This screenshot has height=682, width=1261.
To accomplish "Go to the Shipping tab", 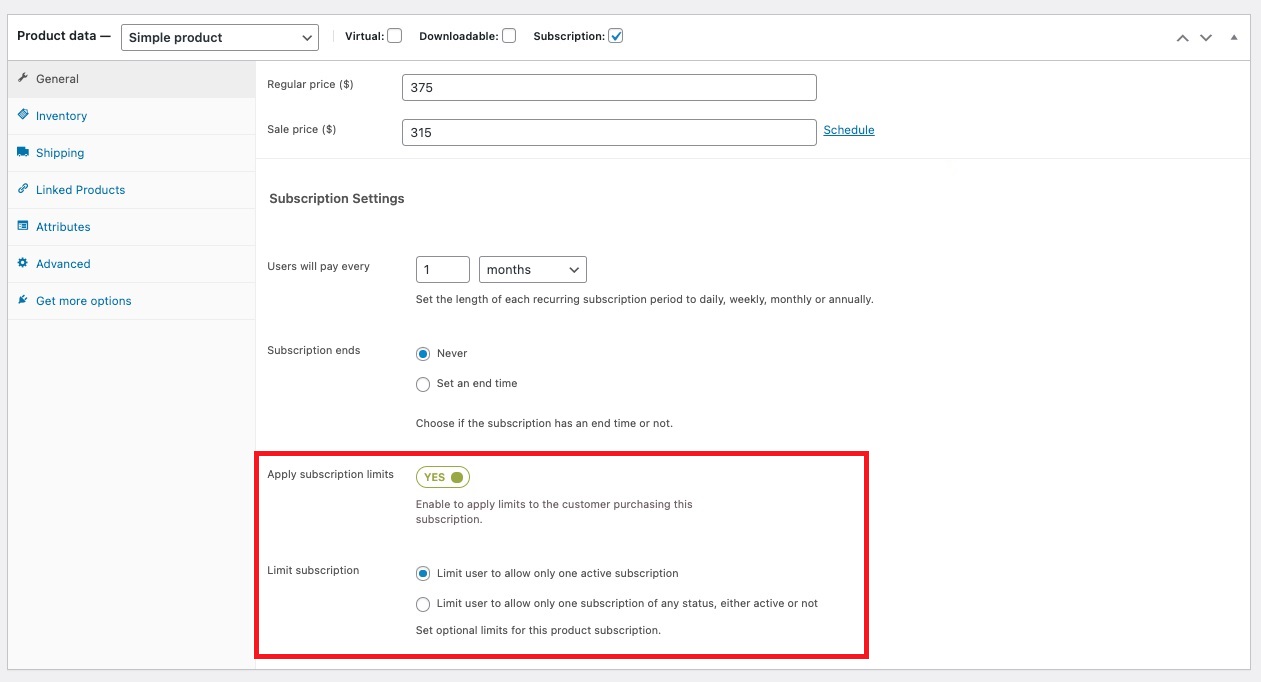I will point(131,153).
